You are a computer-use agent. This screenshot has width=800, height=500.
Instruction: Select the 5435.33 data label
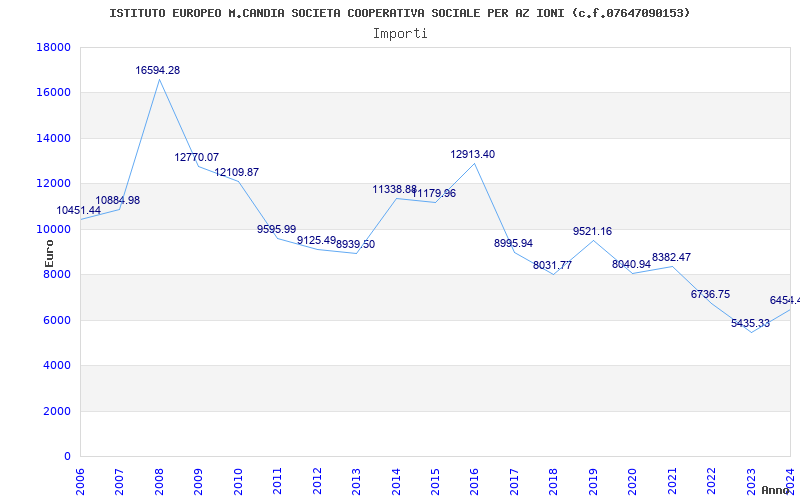(751, 323)
